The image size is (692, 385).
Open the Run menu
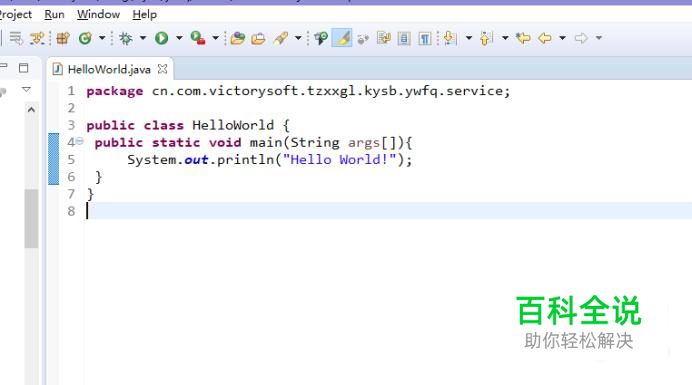coord(54,15)
